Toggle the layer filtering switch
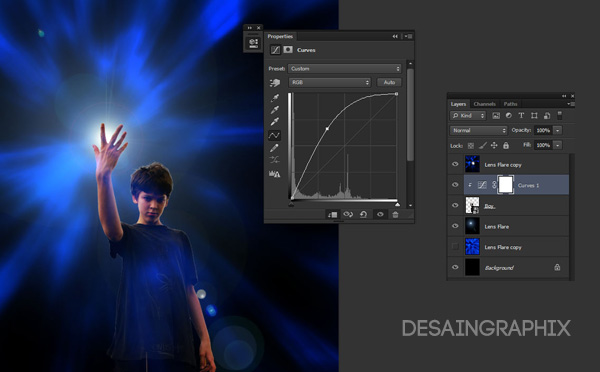The height and width of the screenshot is (372, 600). tap(559, 115)
